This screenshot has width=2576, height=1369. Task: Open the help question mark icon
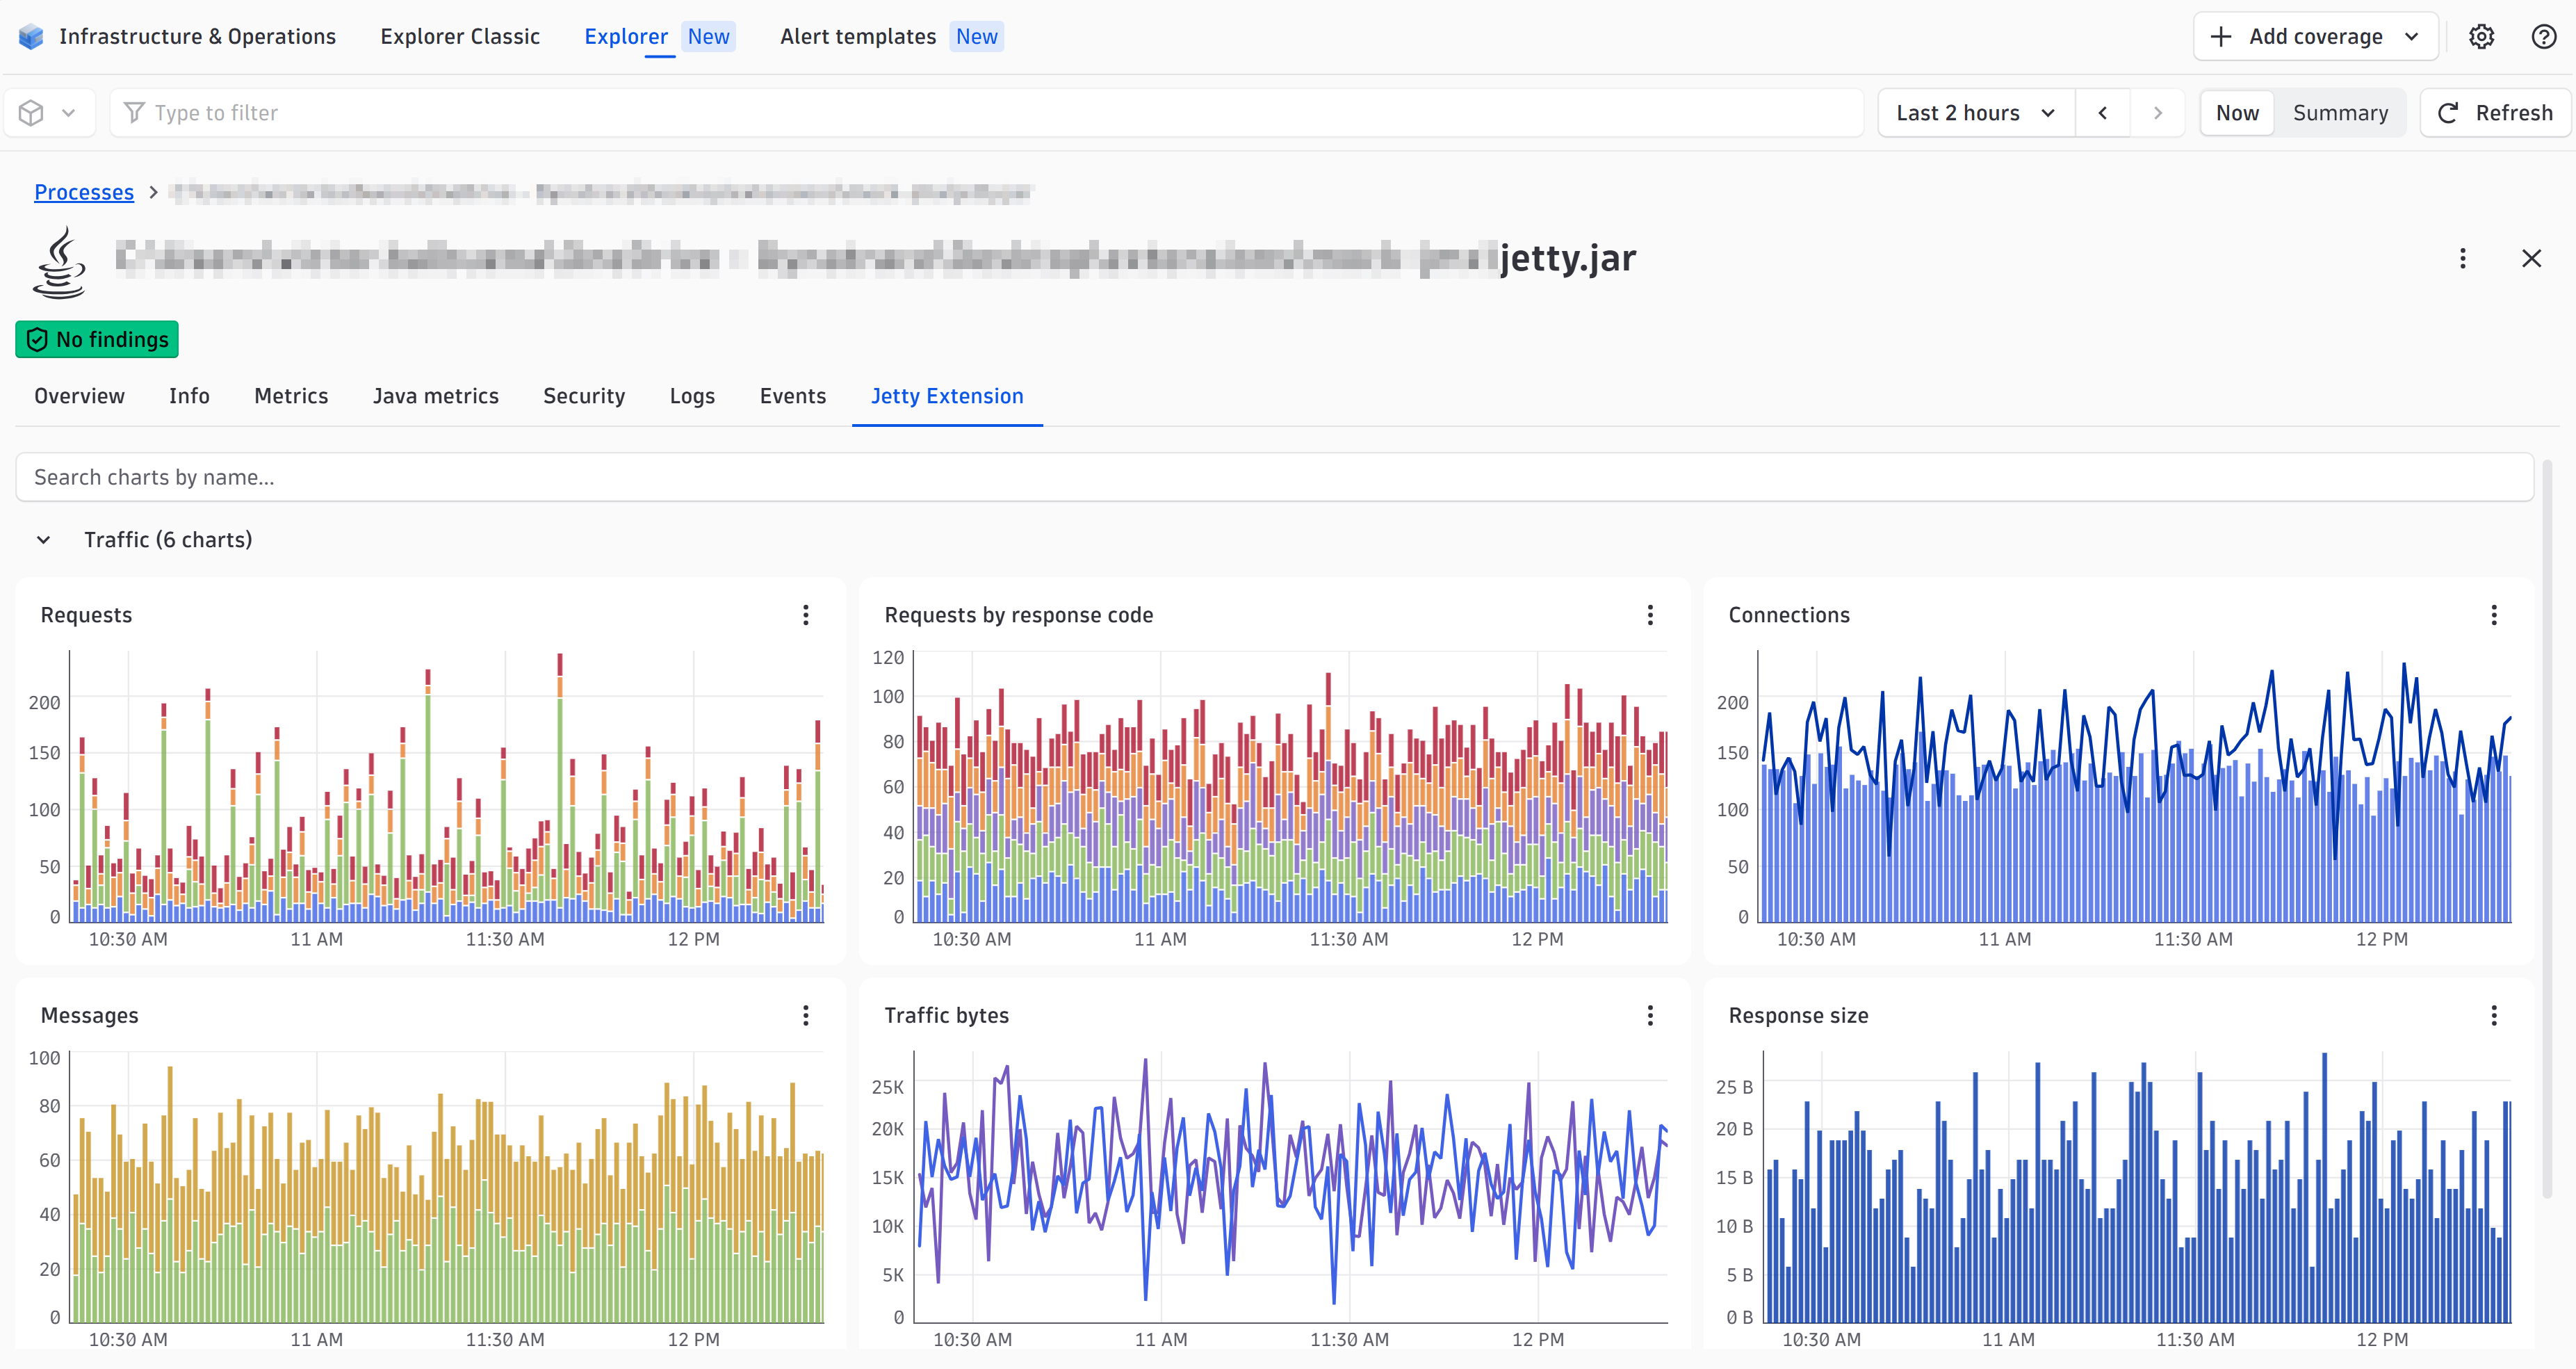point(2544,37)
